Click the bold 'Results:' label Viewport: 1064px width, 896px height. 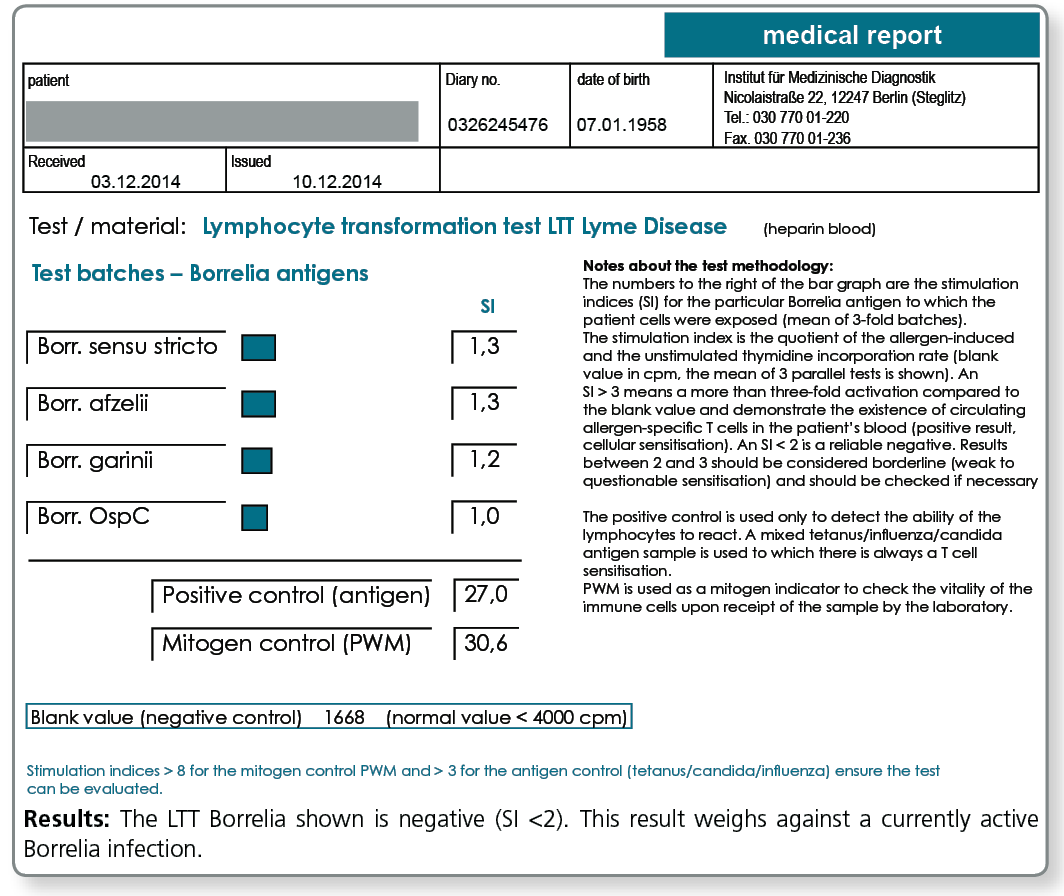click(x=66, y=819)
